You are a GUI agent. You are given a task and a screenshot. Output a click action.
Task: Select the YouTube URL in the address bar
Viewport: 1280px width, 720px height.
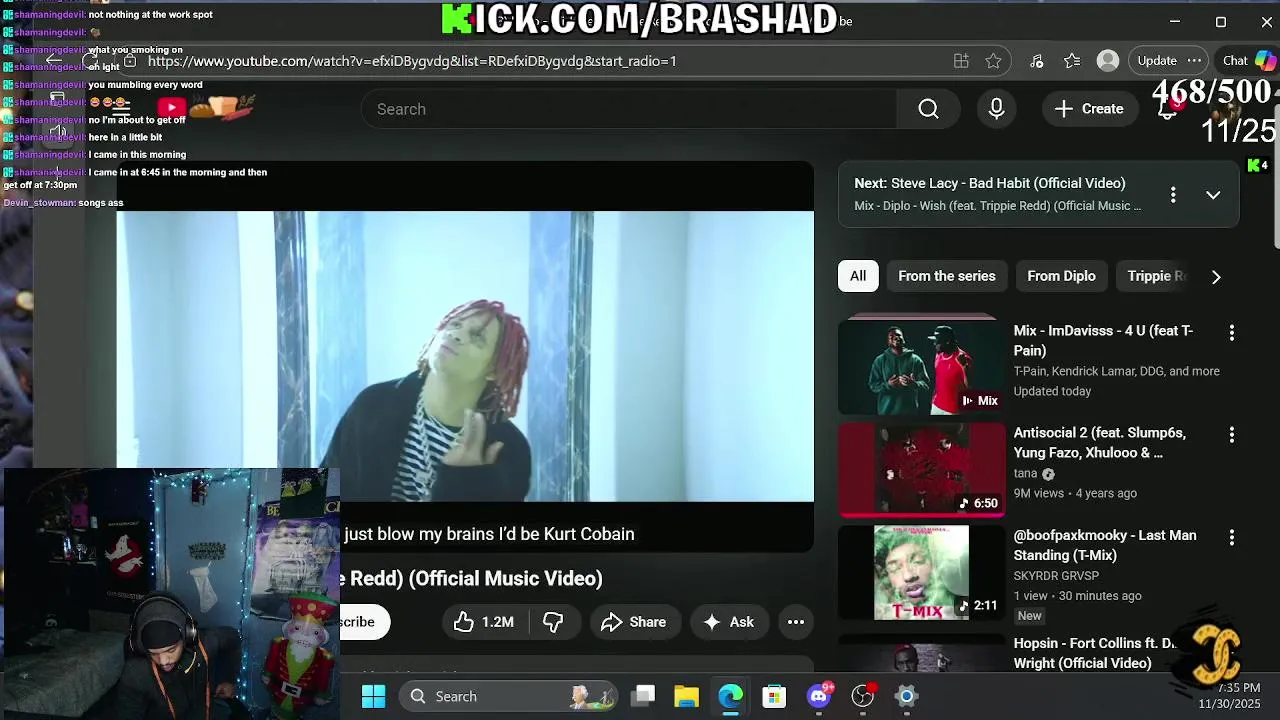412,61
